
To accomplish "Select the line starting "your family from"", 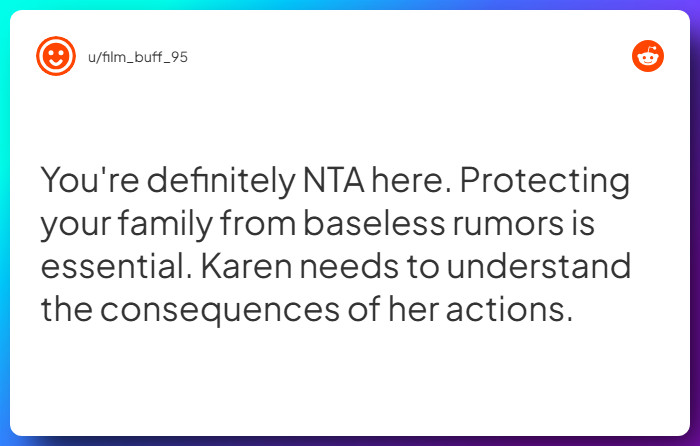I will [317, 225].
